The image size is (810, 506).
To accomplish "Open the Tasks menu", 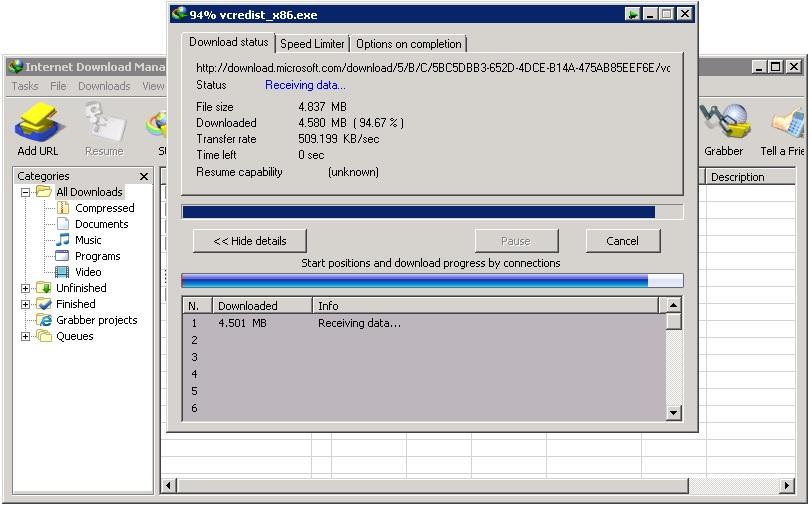I will tap(25, 86).
